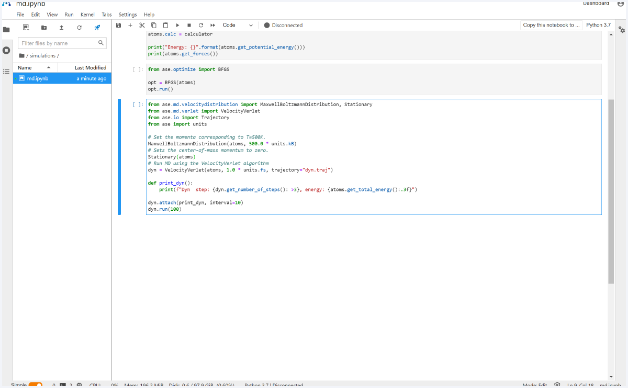The image size is (628, 388).
Task: Open the Kernel menu
Action: 87,14
